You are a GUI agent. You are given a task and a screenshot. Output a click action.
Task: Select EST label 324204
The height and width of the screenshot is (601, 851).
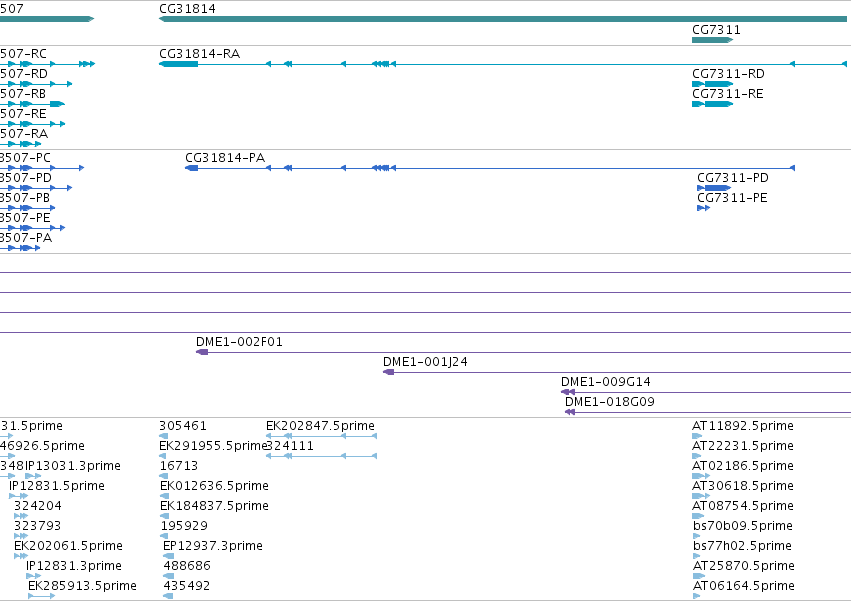(37, 506)
